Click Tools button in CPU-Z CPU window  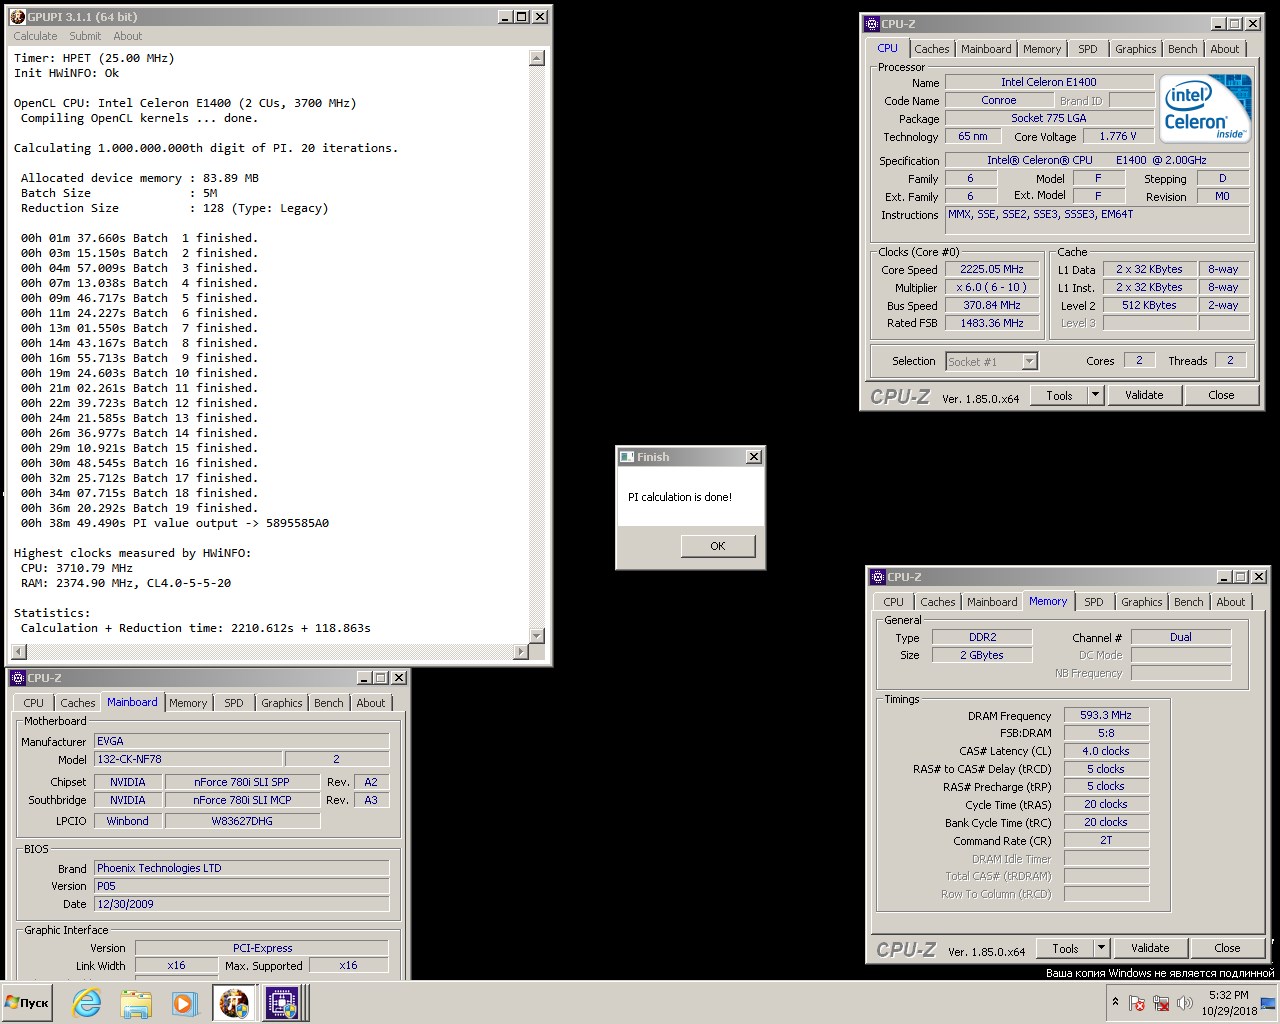(x=1059, y=395)
